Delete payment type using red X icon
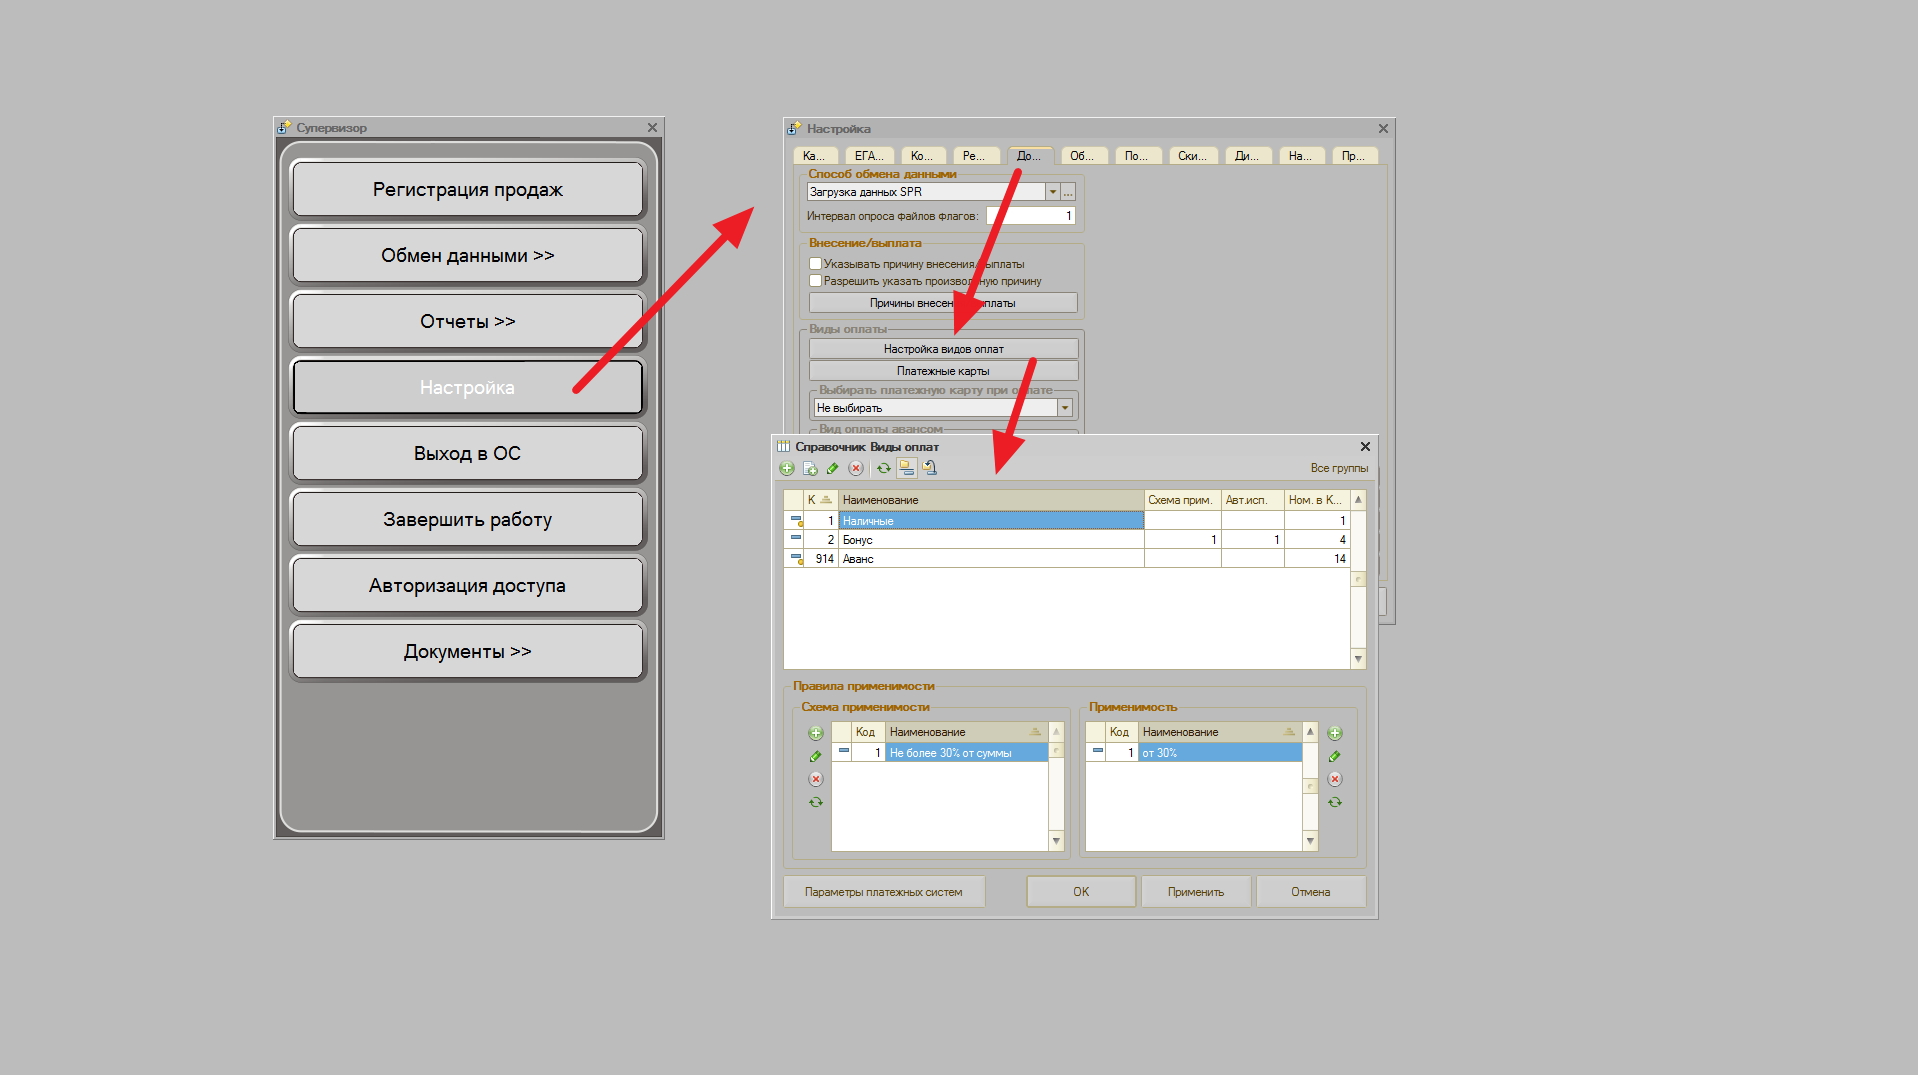The width and height of the screenshot is (1918, 1075). [x=856, y=469]
